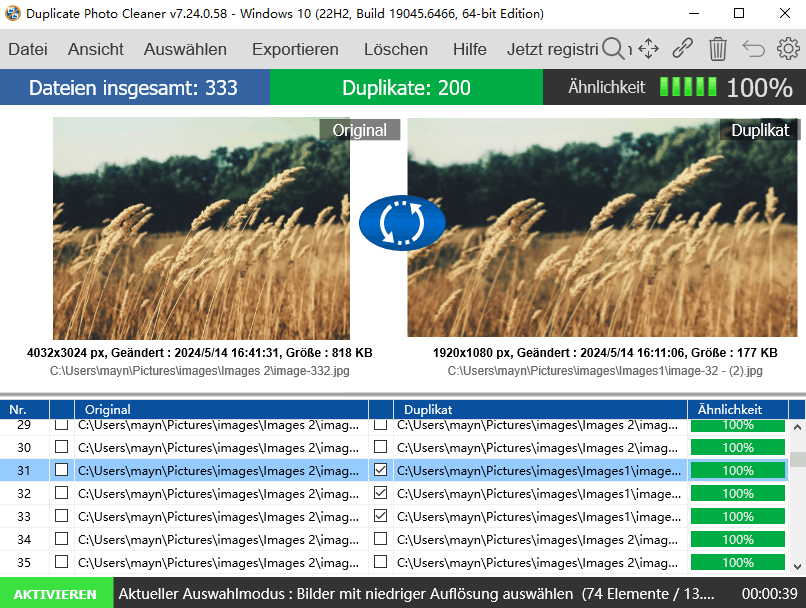Open the Löschen menu

[395, 48]
